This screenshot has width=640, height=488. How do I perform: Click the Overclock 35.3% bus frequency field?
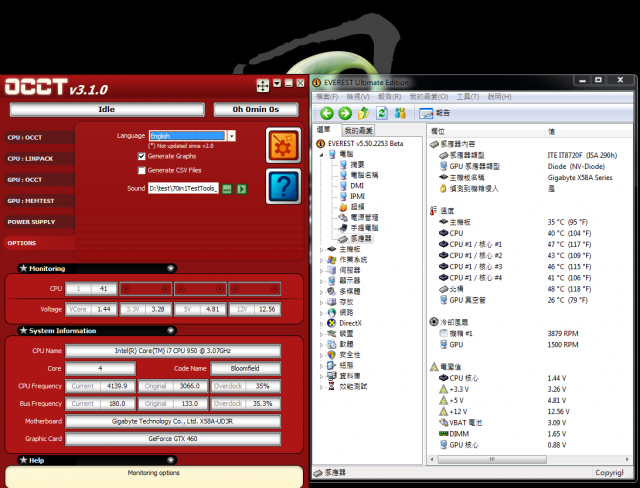click(246, 404)
